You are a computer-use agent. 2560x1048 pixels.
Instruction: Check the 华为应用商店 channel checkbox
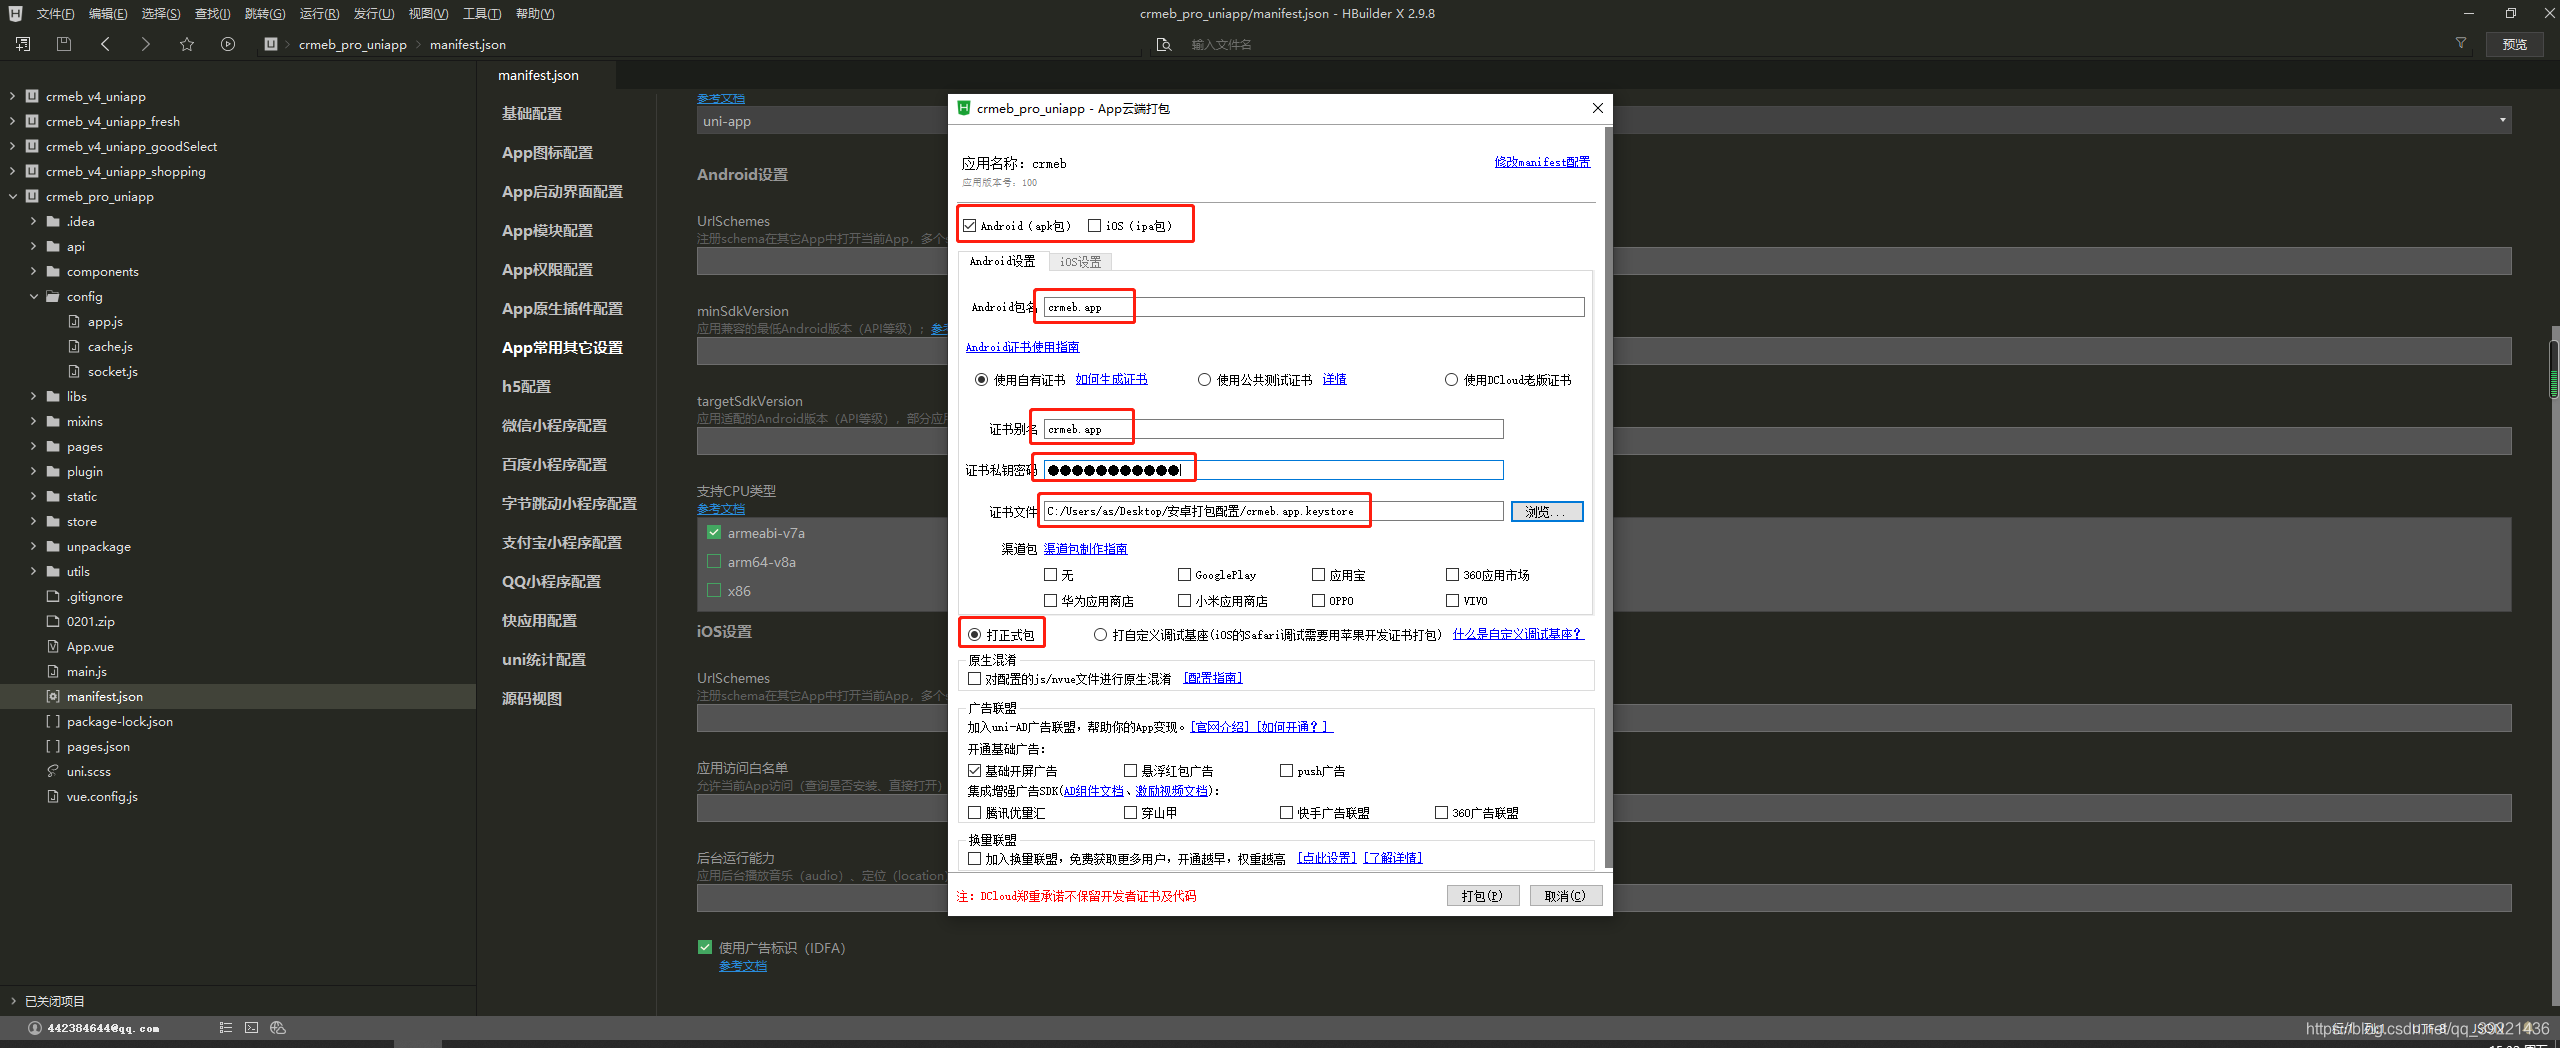(x=1050, y=601)
